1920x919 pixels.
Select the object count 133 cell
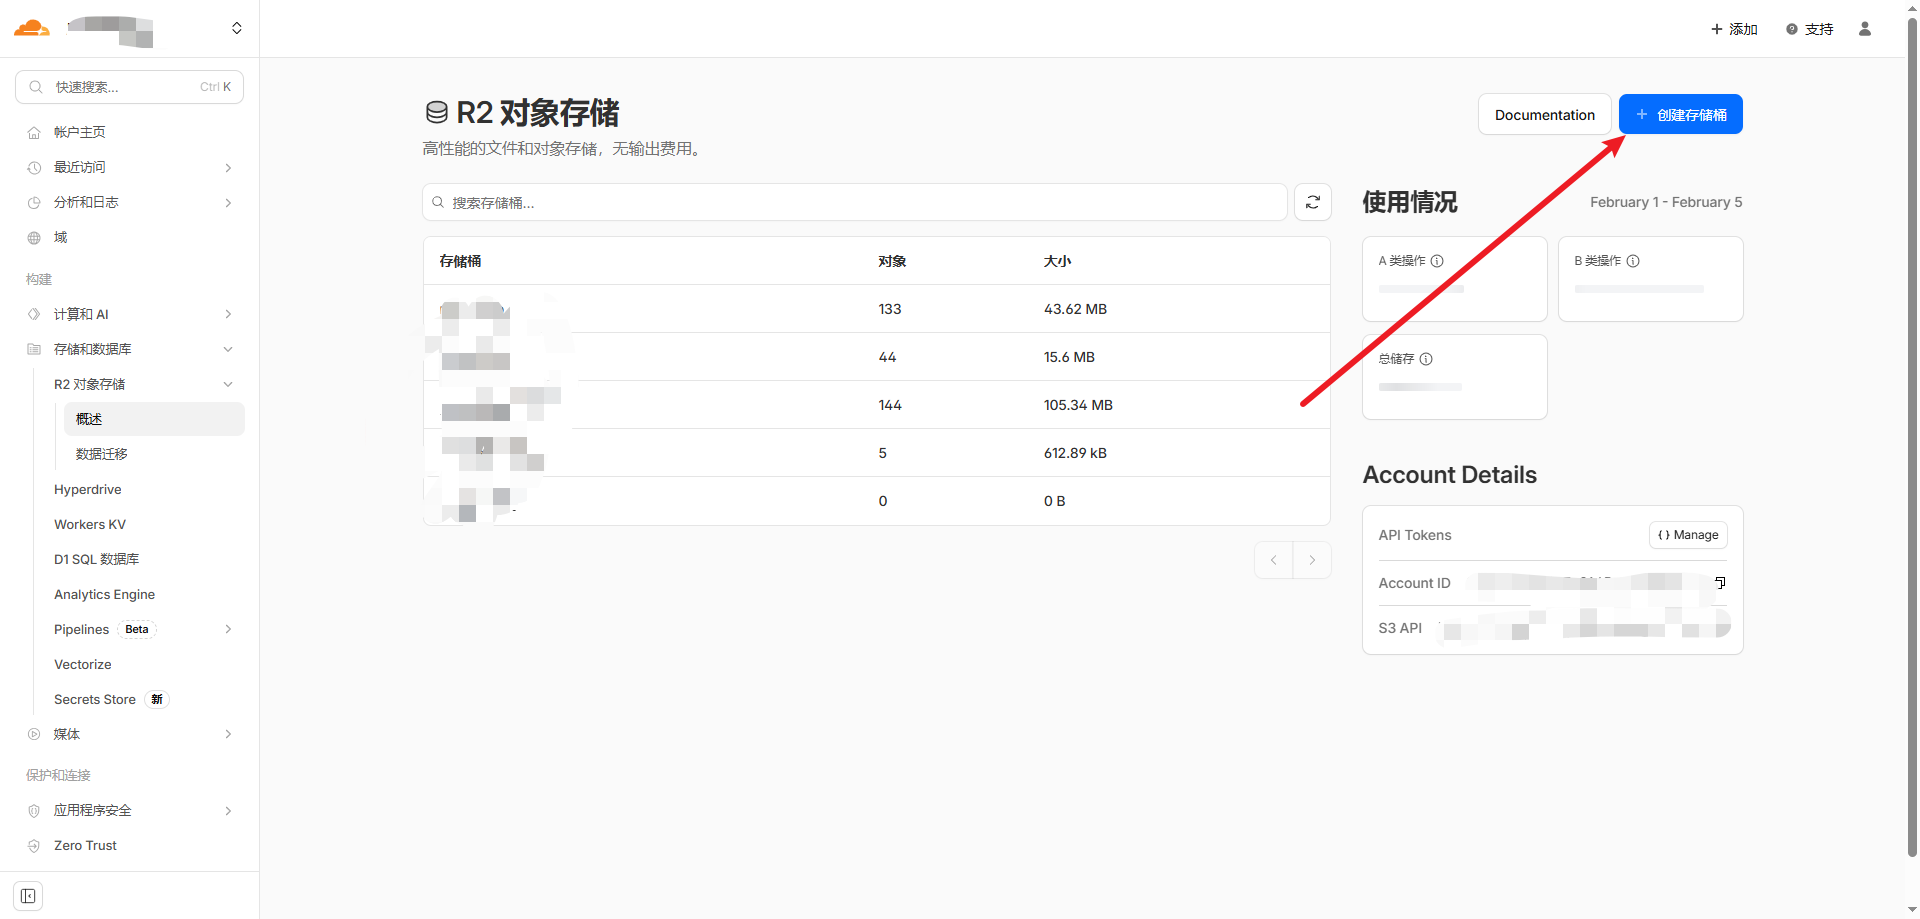pyautogui.click(x=890, y=309)
